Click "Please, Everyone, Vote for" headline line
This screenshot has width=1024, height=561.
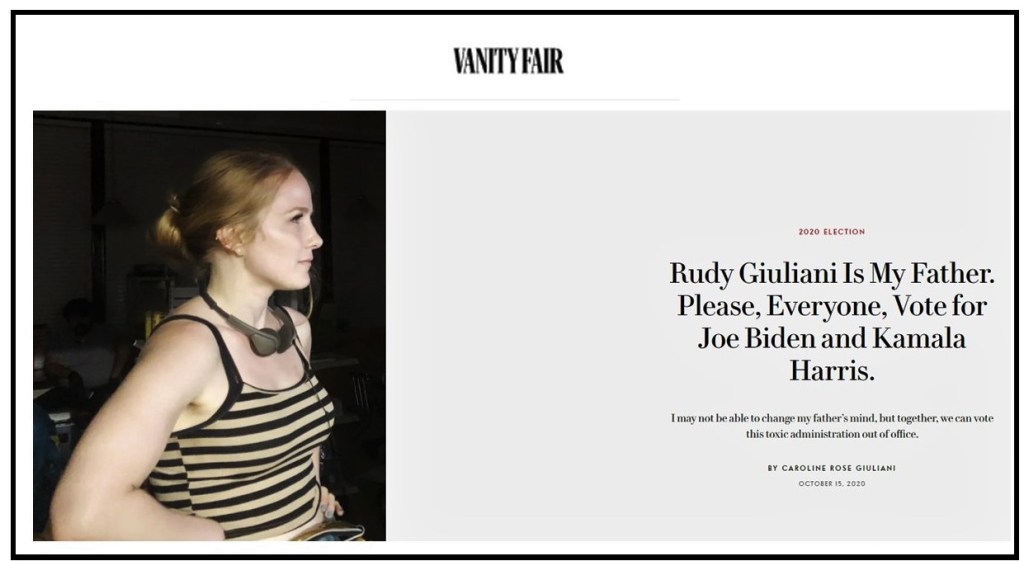tap(831, 305)
